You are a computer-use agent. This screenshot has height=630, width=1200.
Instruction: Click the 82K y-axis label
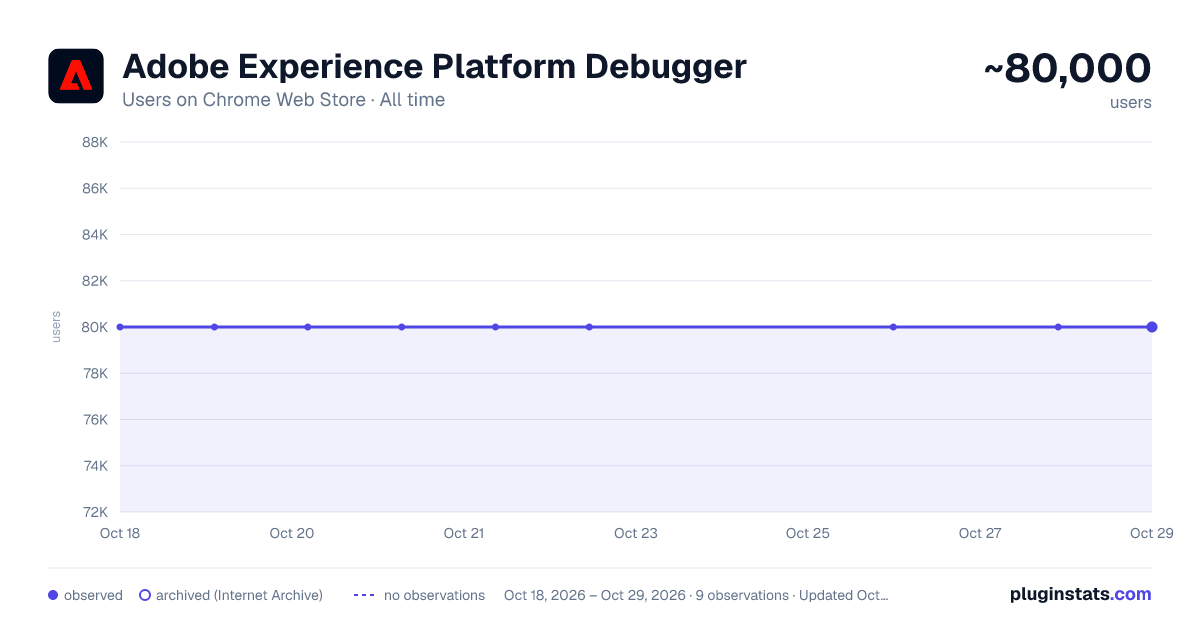pyautogui.click(x=95, y=281)
